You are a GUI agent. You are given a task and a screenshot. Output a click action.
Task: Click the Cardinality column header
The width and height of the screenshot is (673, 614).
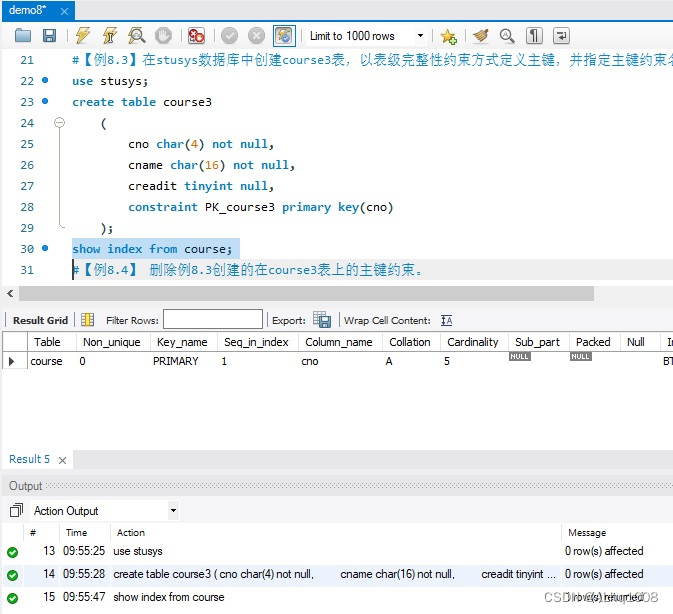pos(473,342)
